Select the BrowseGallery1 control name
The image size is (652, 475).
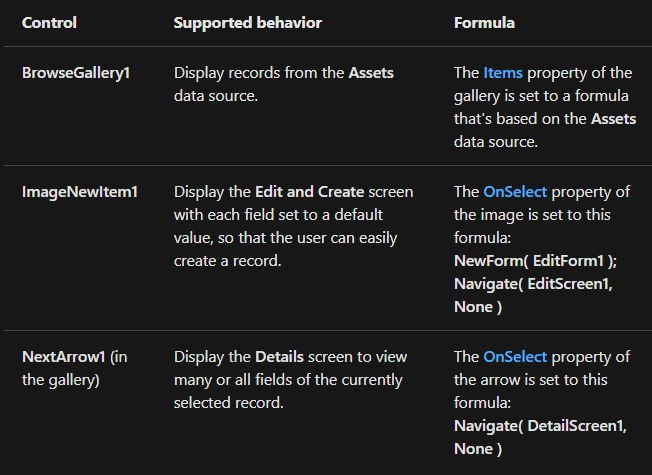coord(76,73)
